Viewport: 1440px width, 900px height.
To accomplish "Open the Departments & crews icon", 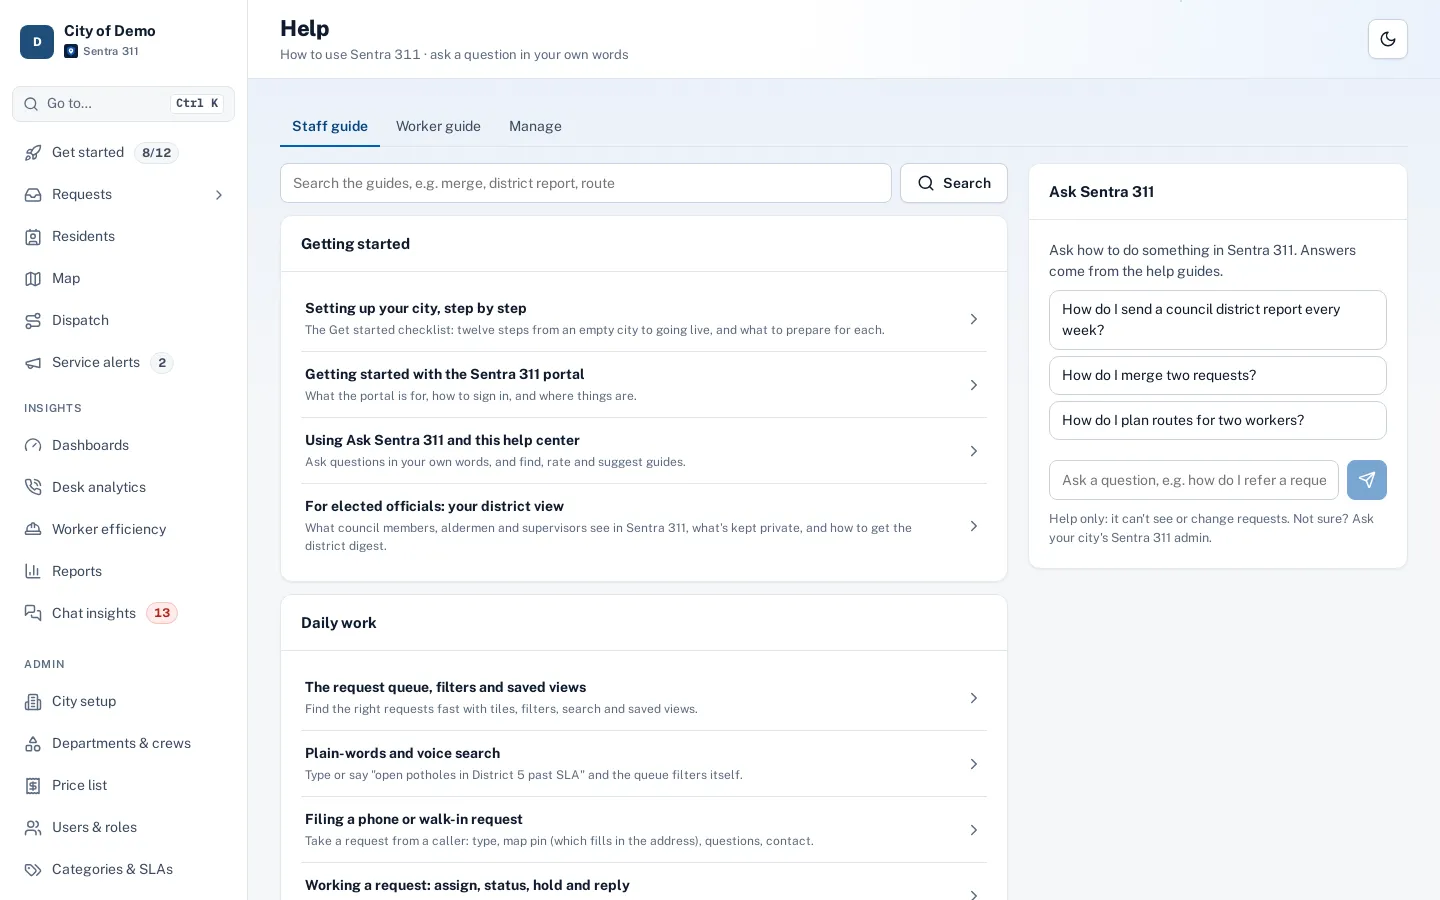I will 33,744.
